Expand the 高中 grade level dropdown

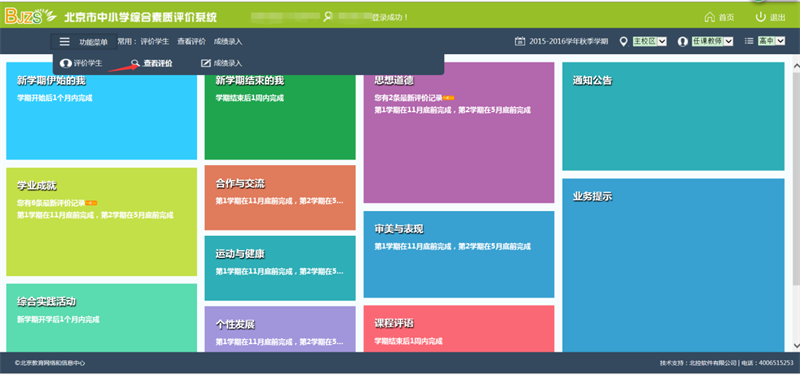point(771,41)
